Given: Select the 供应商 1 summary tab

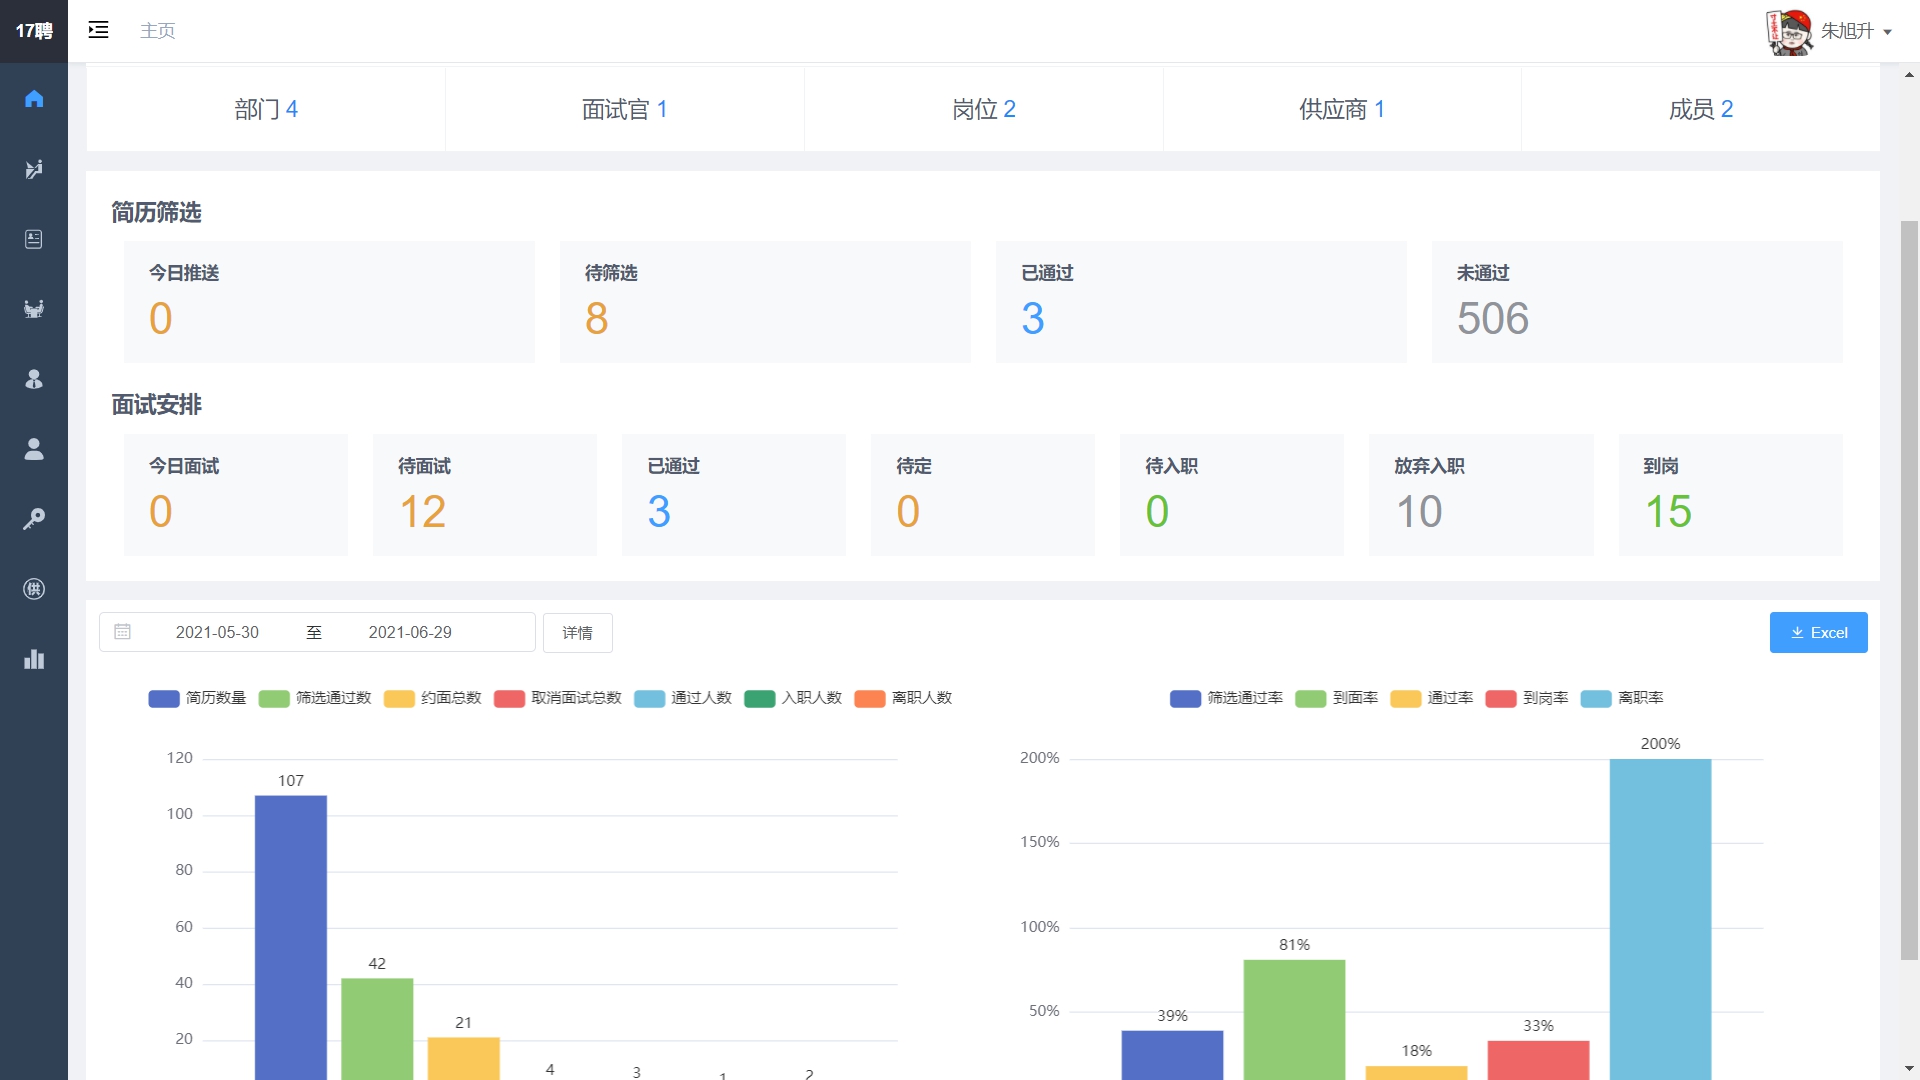Looking at the screenshot, I should (x=1342, y=109).
